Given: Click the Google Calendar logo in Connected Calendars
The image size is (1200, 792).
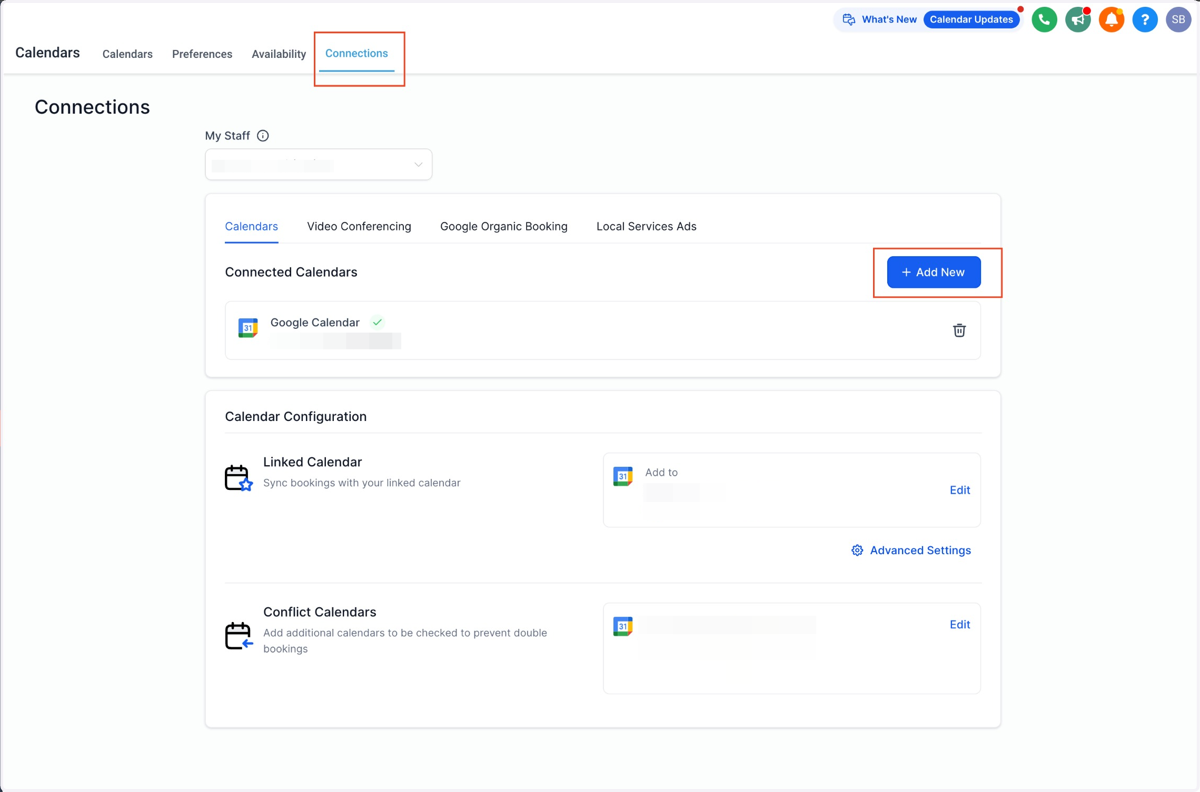Looking at the screenshot, I should point(248,327).
